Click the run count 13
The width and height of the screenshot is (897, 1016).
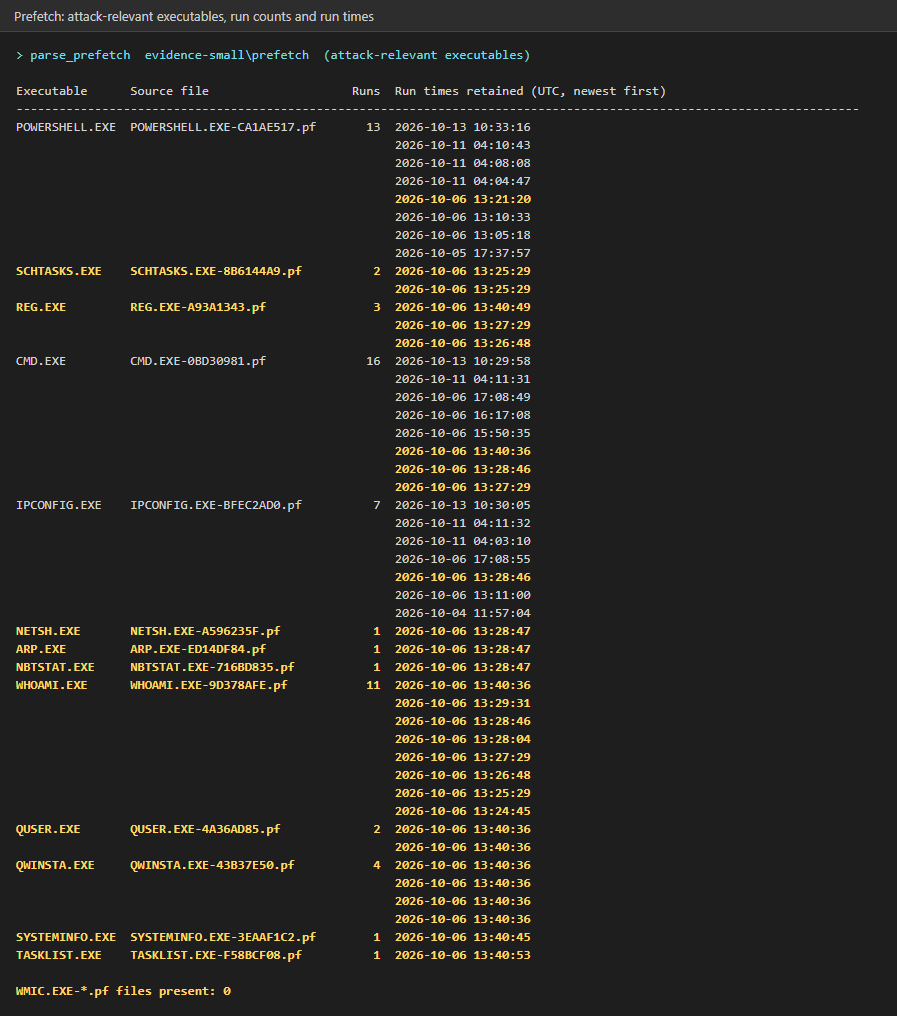pos(373,127)
